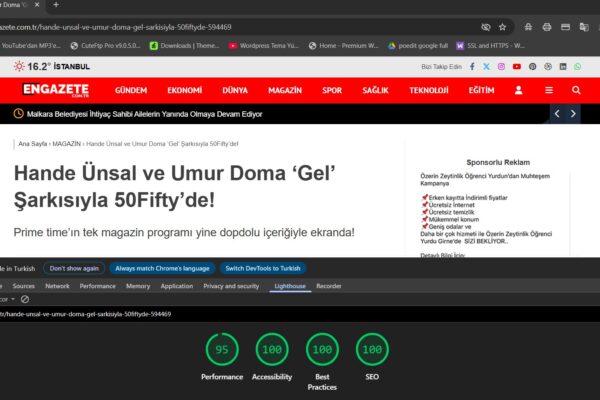Open the hamburger menu in the navbar
Screen dimensions: 600x400
point(548,90)
